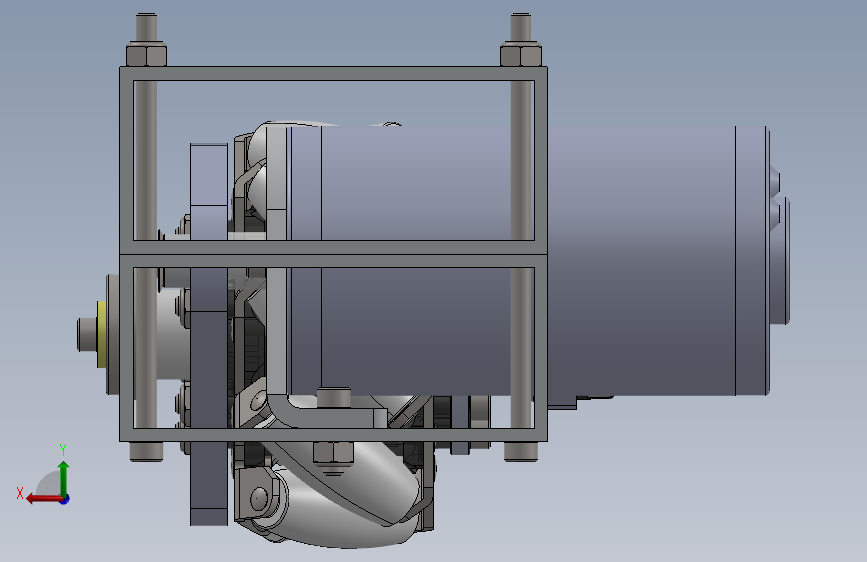Select the yellow washer on the wheel shaft
This screenshot has height=562, width=867.
click(102, 334)
